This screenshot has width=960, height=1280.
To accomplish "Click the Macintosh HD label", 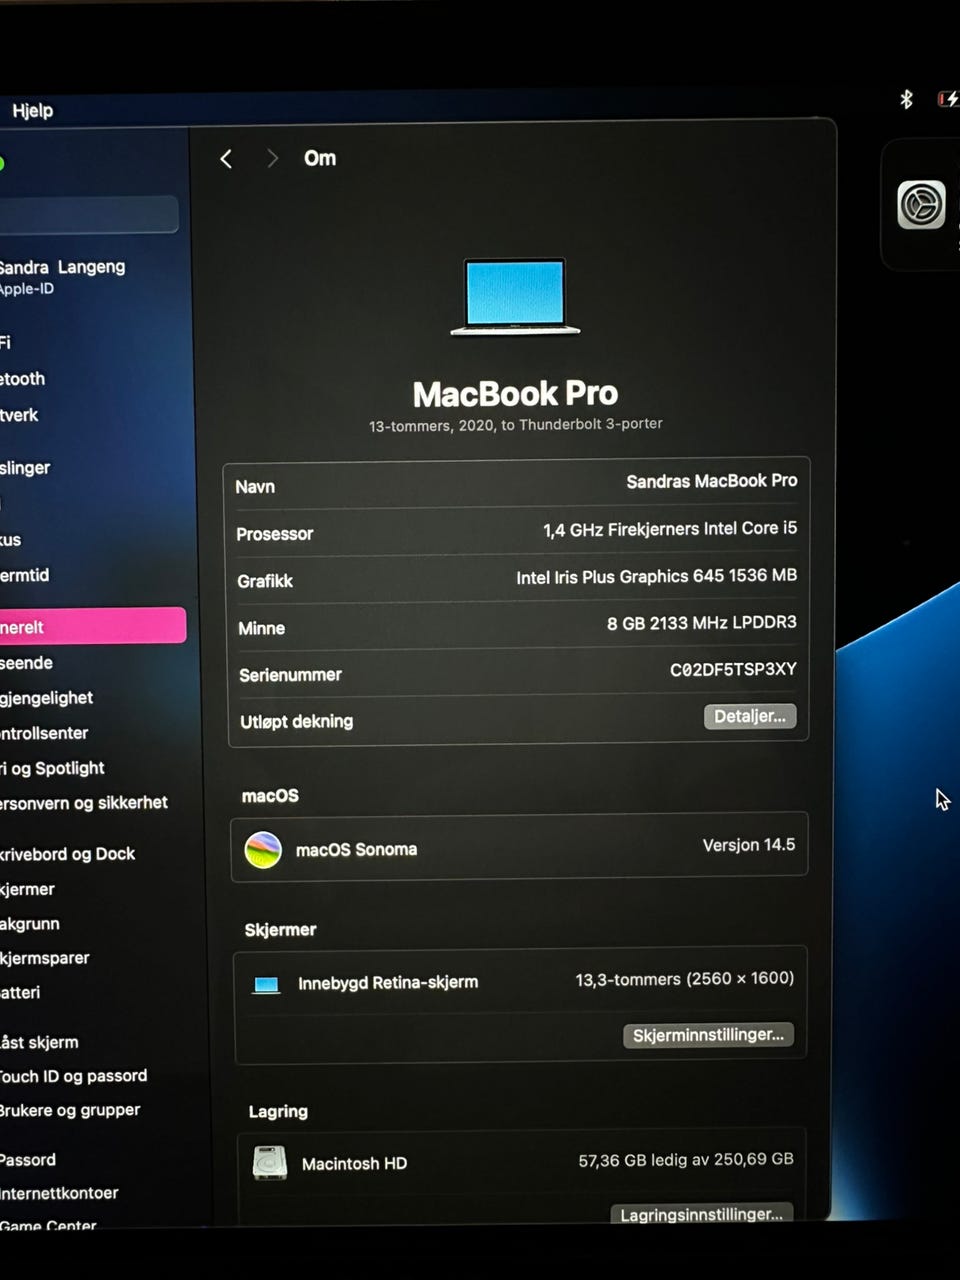I will click(x=354, y=1164).
